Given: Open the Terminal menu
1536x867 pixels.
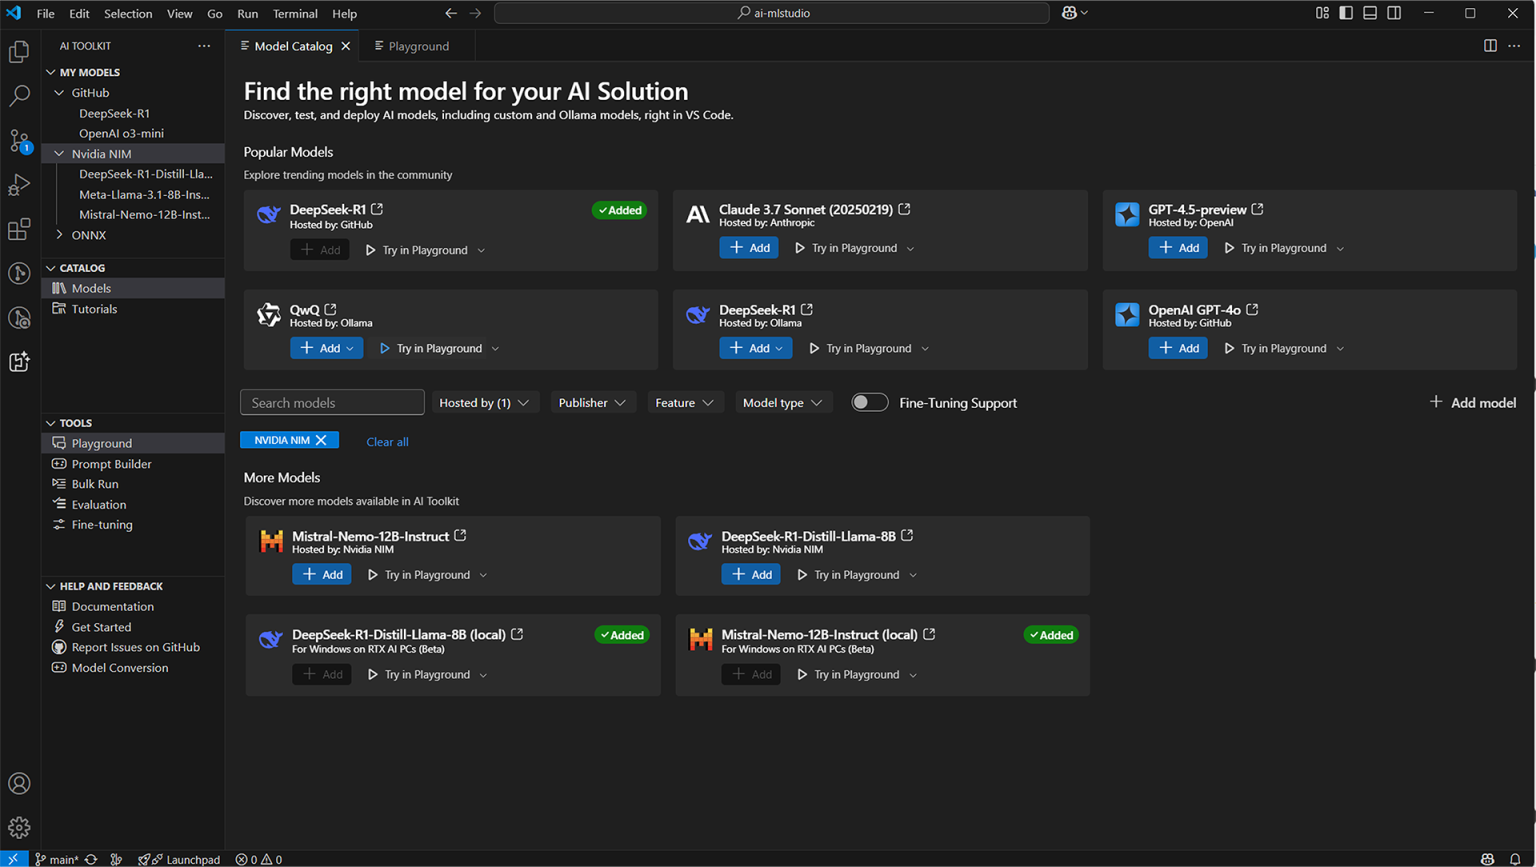Looking at the screenshot, I should 295,14.
